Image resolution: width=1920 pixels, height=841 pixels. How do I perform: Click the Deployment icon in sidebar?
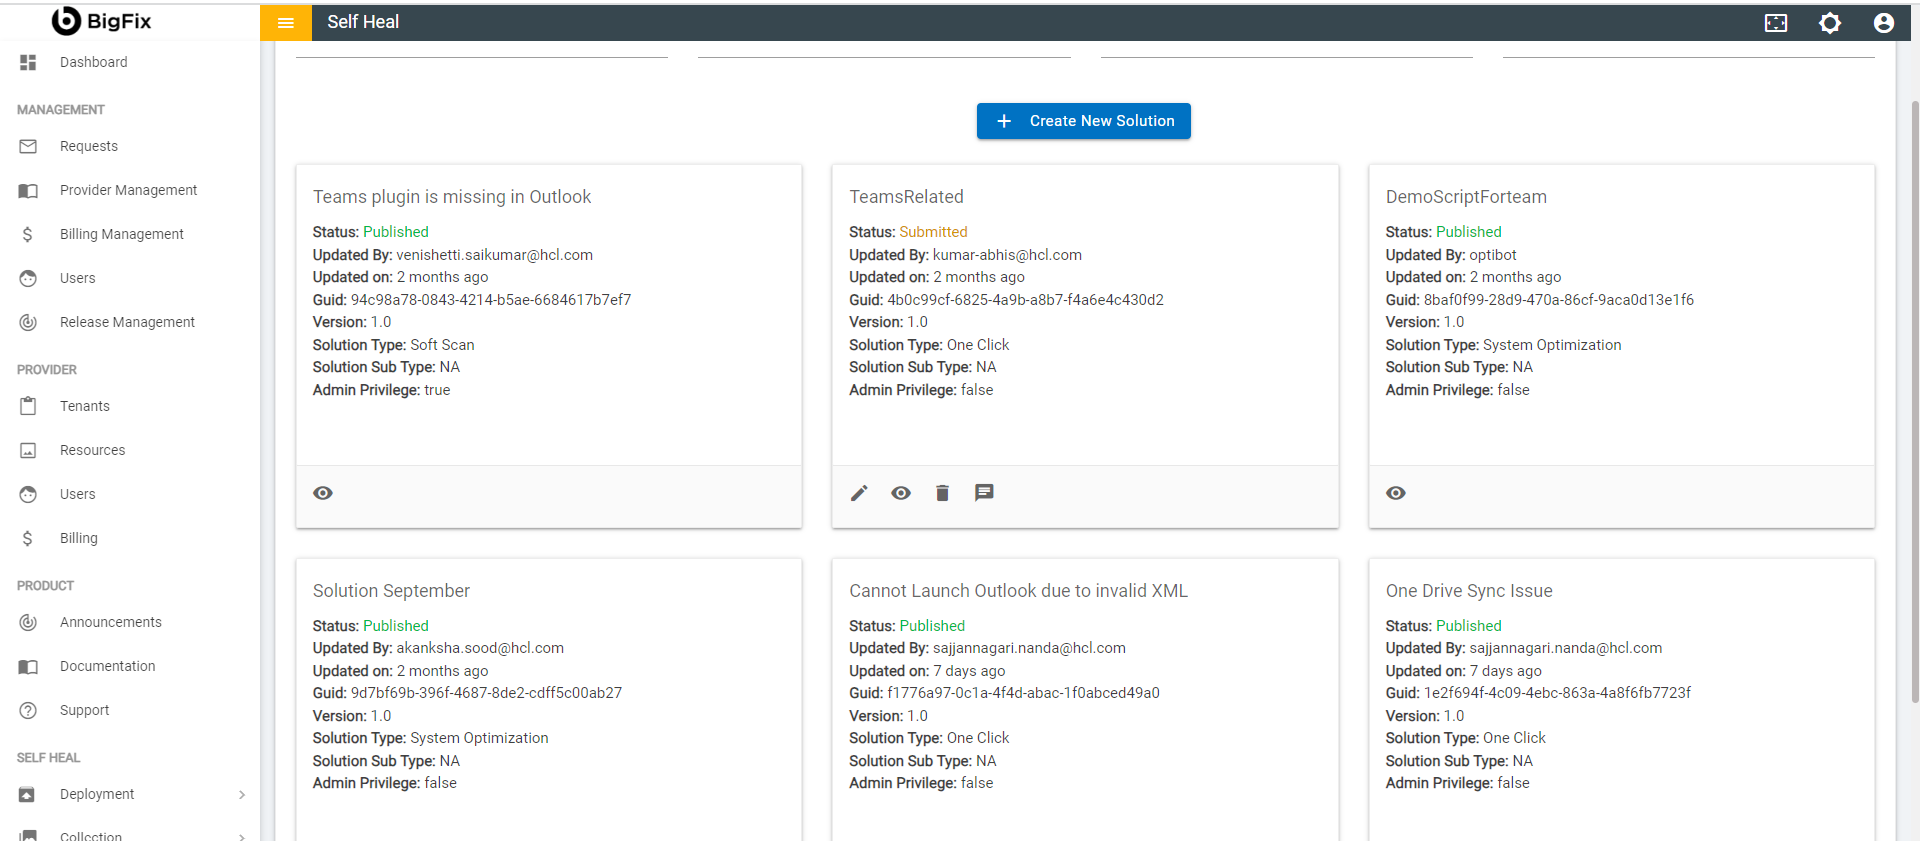tap(28, 794)
